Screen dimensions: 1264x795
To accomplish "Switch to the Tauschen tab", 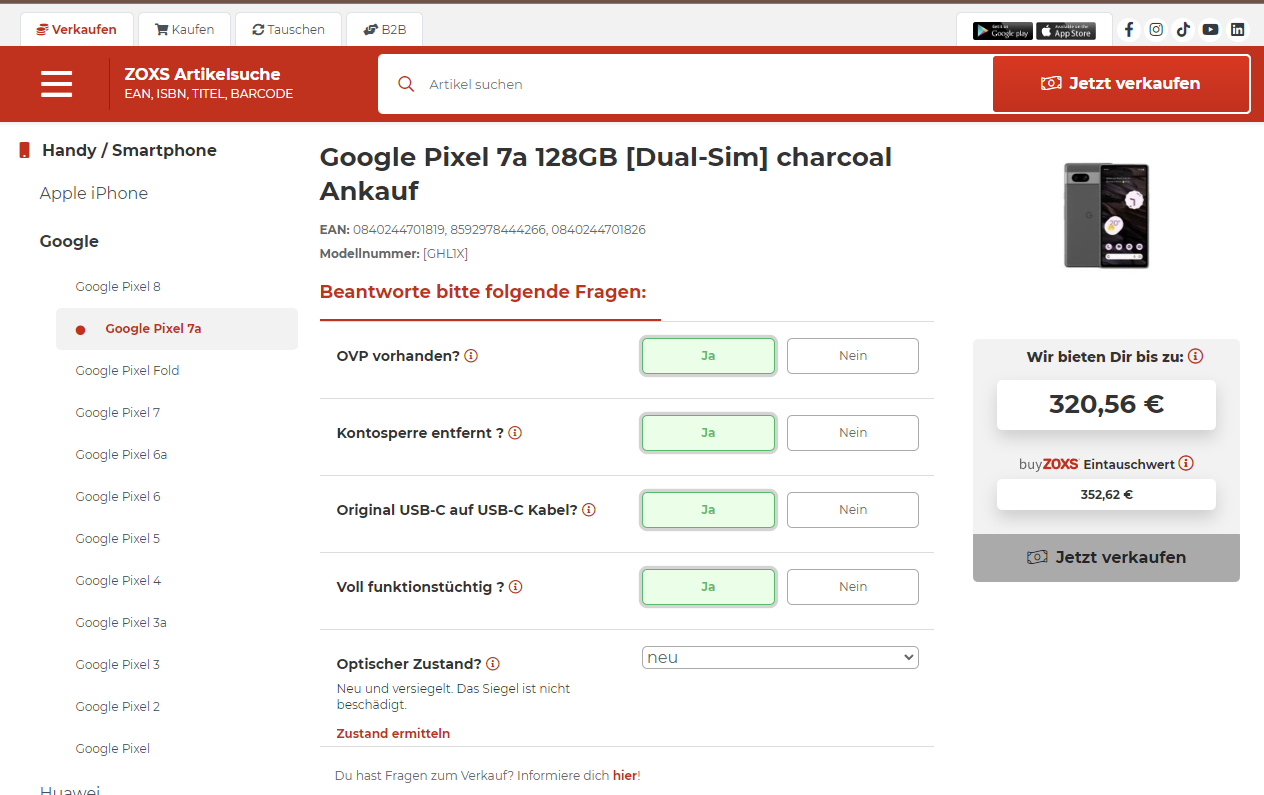I will 288,29.
